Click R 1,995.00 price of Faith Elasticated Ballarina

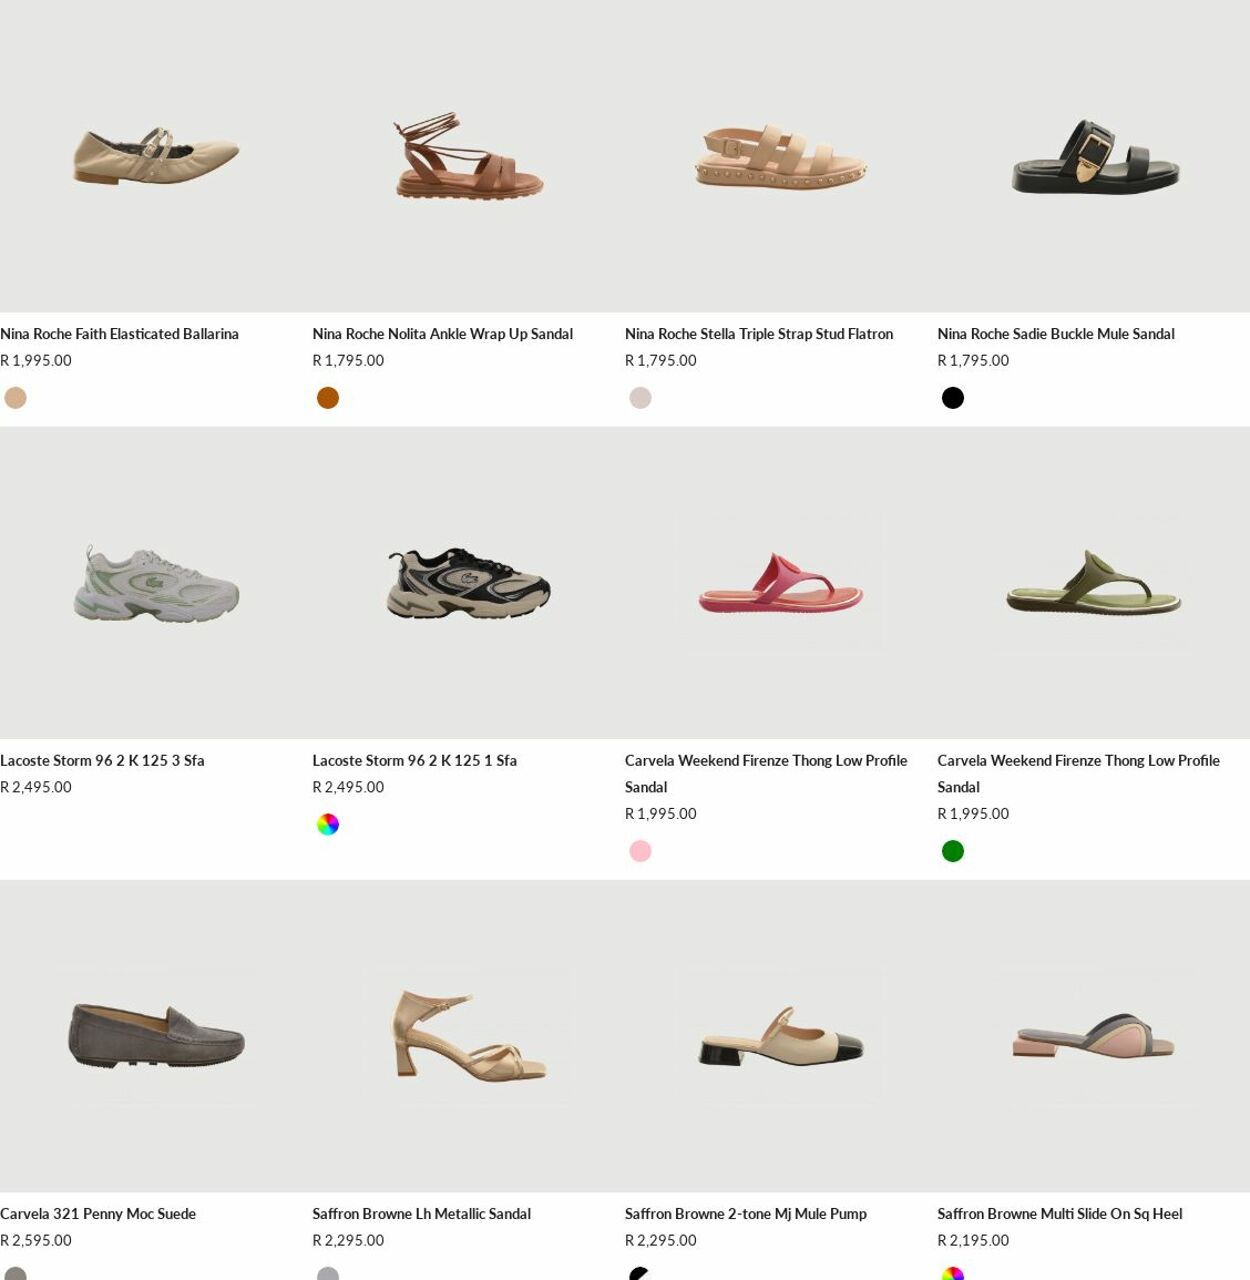pos(36,361)
